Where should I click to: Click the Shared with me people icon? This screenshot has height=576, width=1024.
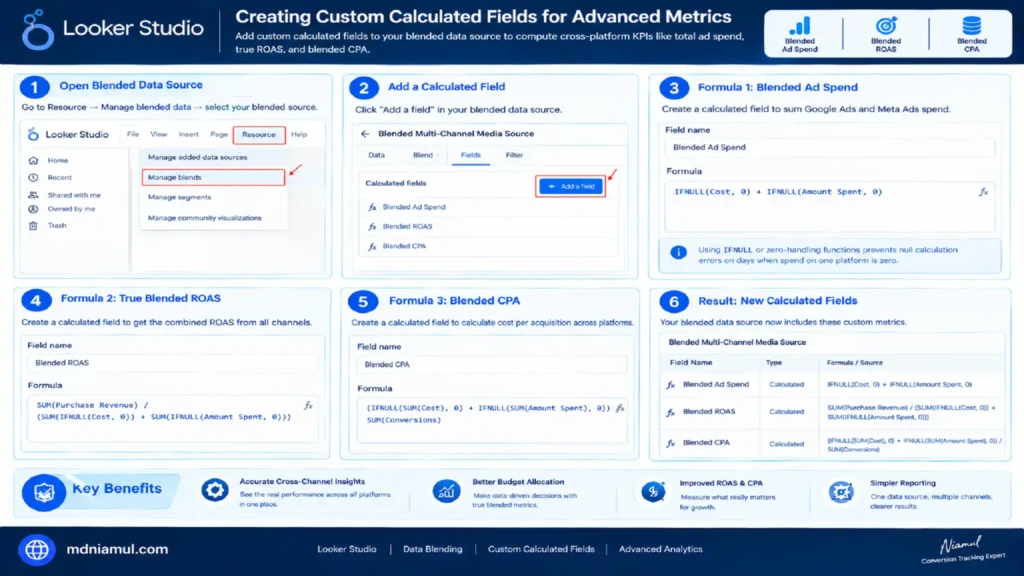click(33, 195)
